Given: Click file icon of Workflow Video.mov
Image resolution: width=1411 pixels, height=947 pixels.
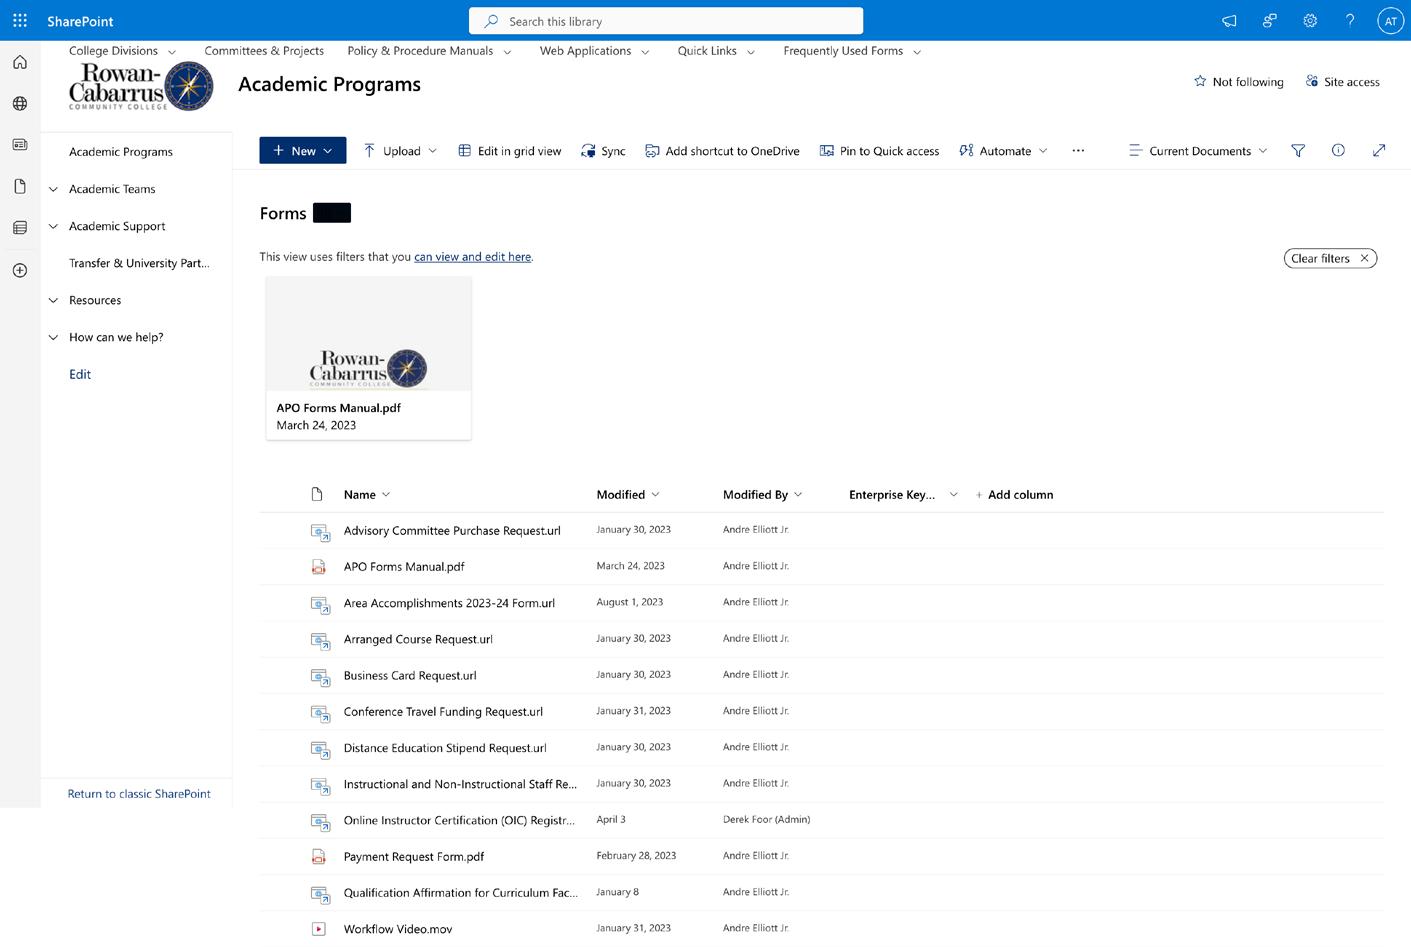Looking at the screenshot, I should coord(319,929).
